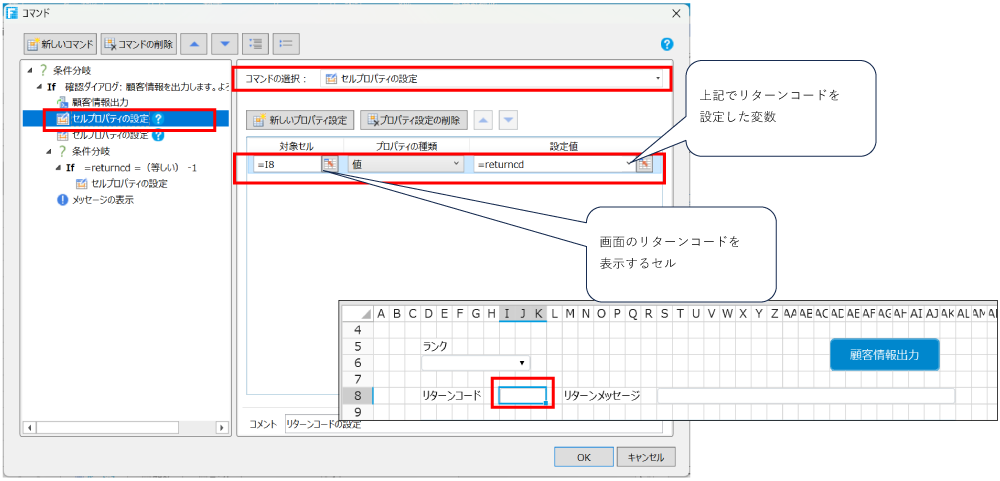Screen dimensions: 1000x481
Task: Click the リターンコード label on the sheet
Action: click(x=452, y=396)
